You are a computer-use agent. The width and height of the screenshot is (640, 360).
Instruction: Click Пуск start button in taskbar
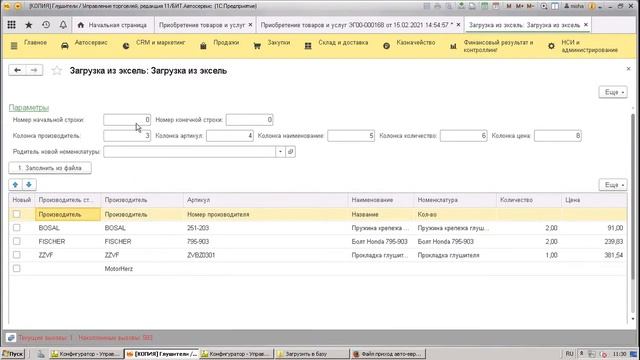pyautogui.click(x=13, y=354)
